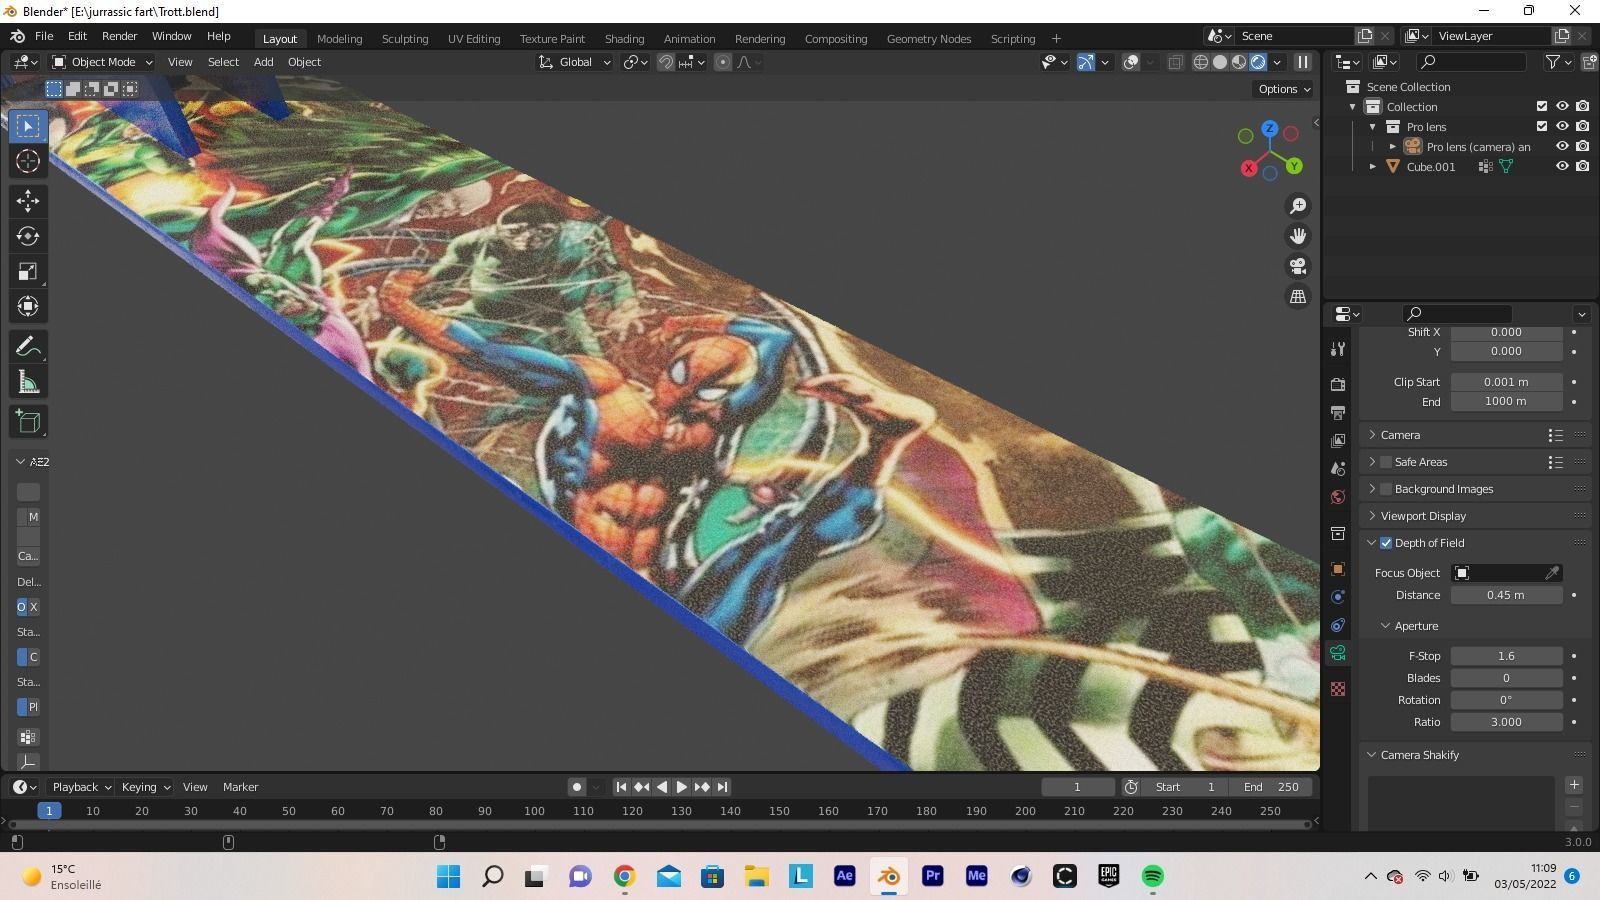Choose the Add Cube tool
This screenshot has height=900, width=1600.
[28, 422]
